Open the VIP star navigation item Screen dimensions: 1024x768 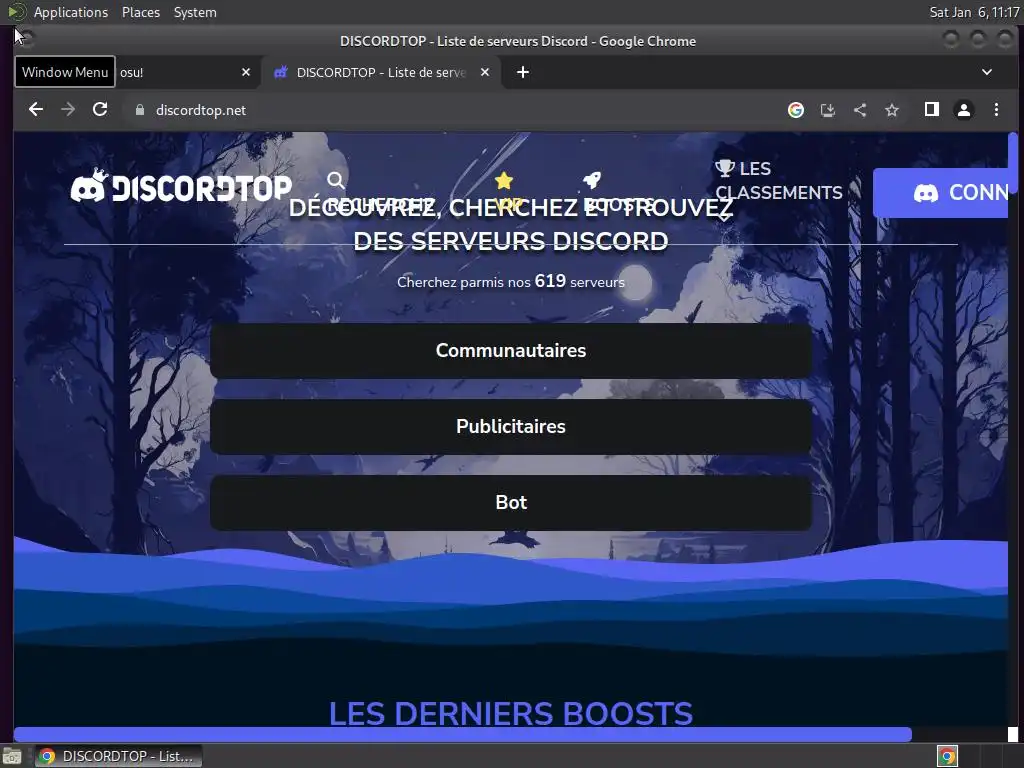pos(504,180)
